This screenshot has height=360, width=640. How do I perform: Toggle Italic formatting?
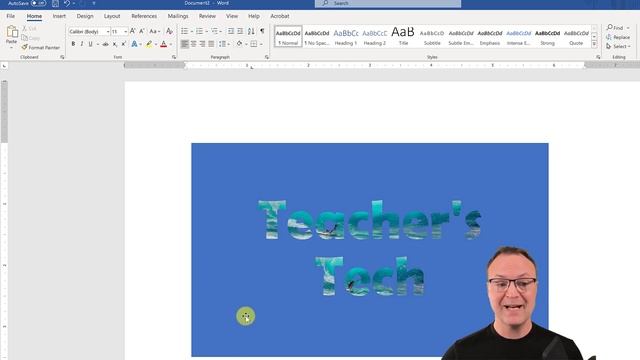pyautogui.click(x=82, y=44)
